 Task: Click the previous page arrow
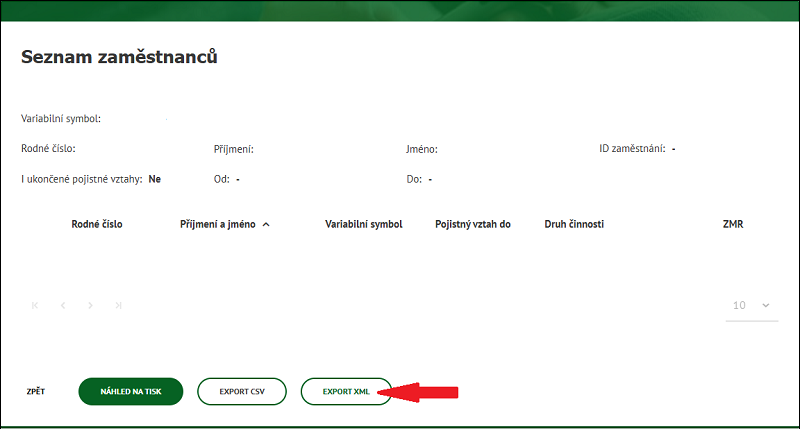63,305
